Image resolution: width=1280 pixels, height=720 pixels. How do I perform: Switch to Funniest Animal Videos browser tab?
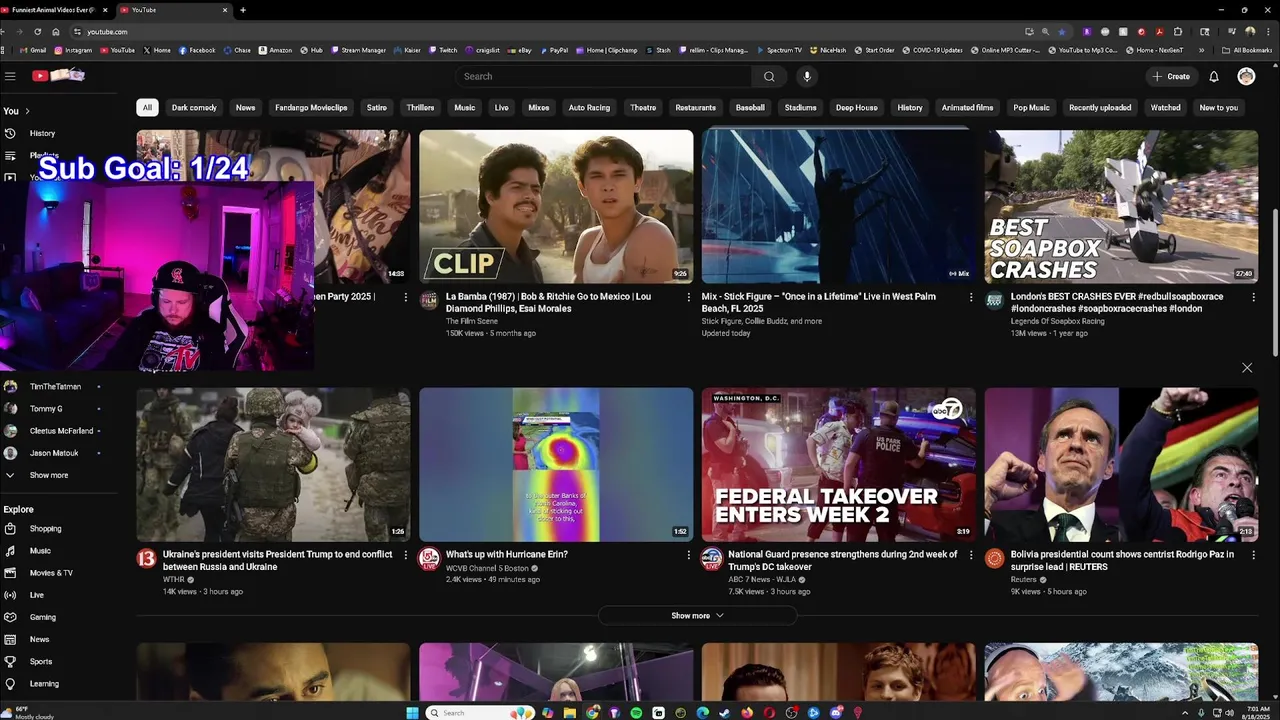[54, 10]
